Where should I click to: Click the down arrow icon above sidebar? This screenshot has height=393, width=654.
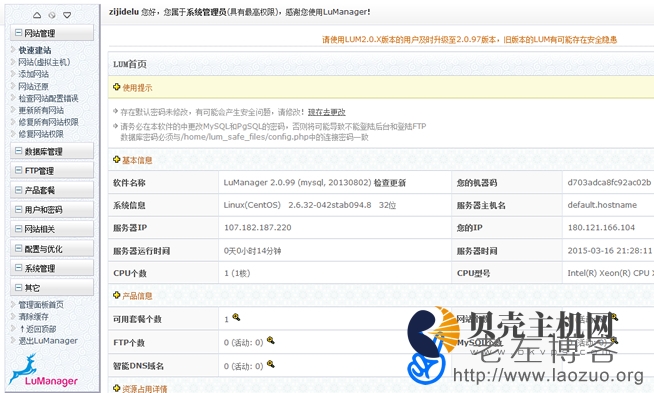pyautogui.click(x=67, y=15)
